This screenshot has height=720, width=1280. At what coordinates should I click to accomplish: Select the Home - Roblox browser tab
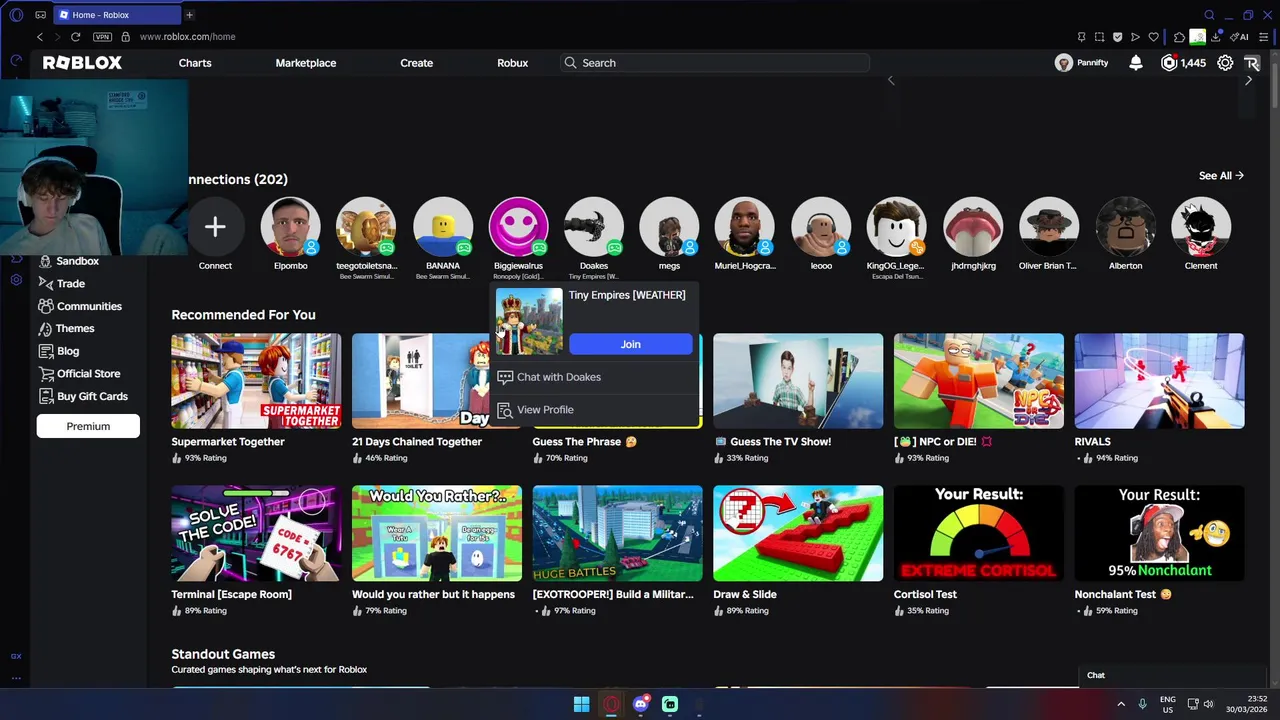[x=116, y=15]
